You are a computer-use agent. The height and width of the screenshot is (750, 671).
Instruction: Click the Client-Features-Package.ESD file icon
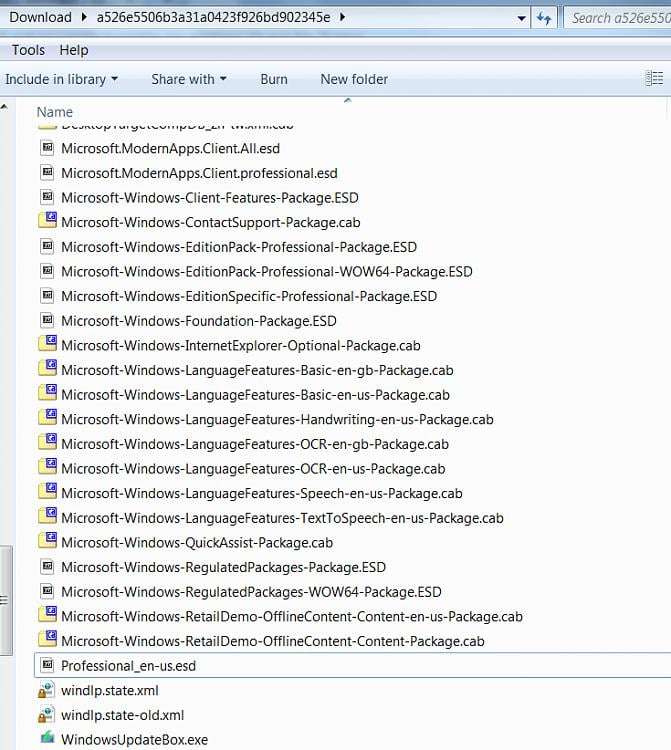pyautogui.click(x=47, y=197)
